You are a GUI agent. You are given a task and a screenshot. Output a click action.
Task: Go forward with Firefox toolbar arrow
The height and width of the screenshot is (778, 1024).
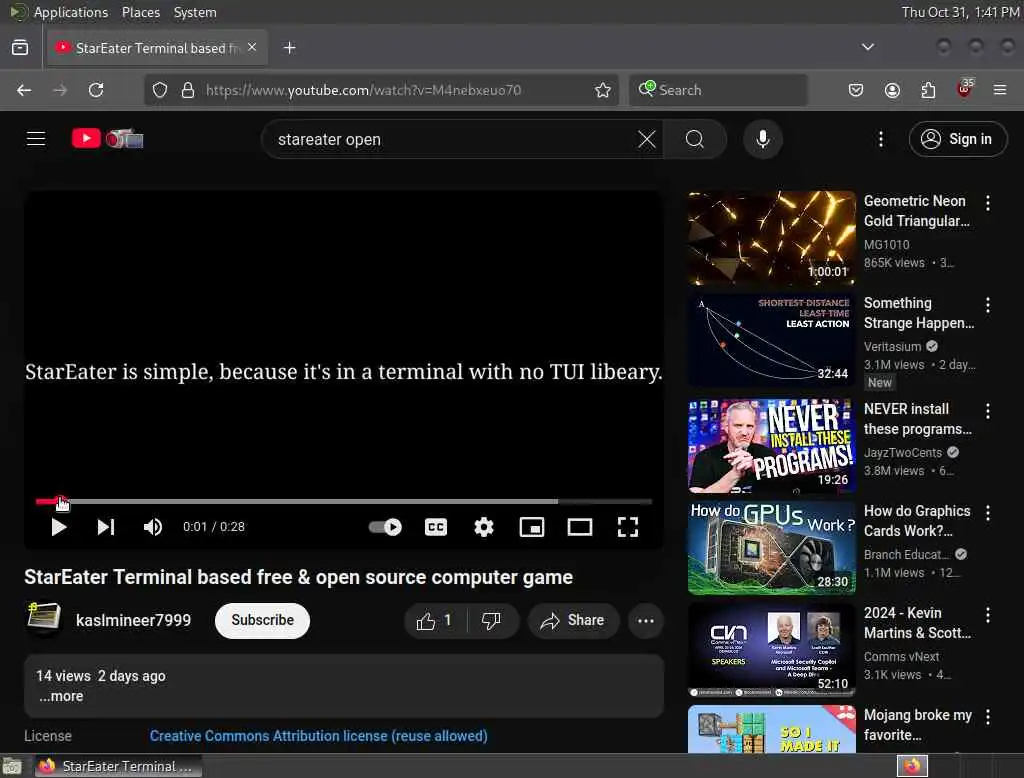[60, 90]
